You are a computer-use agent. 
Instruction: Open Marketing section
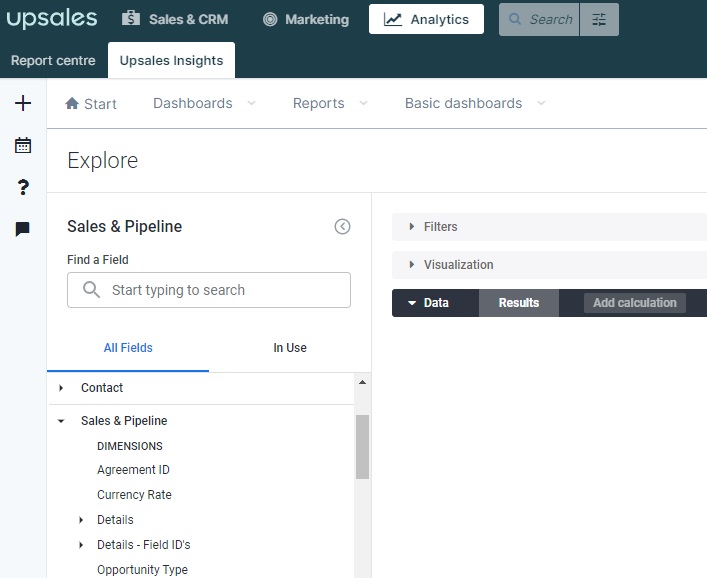[306, 19]
